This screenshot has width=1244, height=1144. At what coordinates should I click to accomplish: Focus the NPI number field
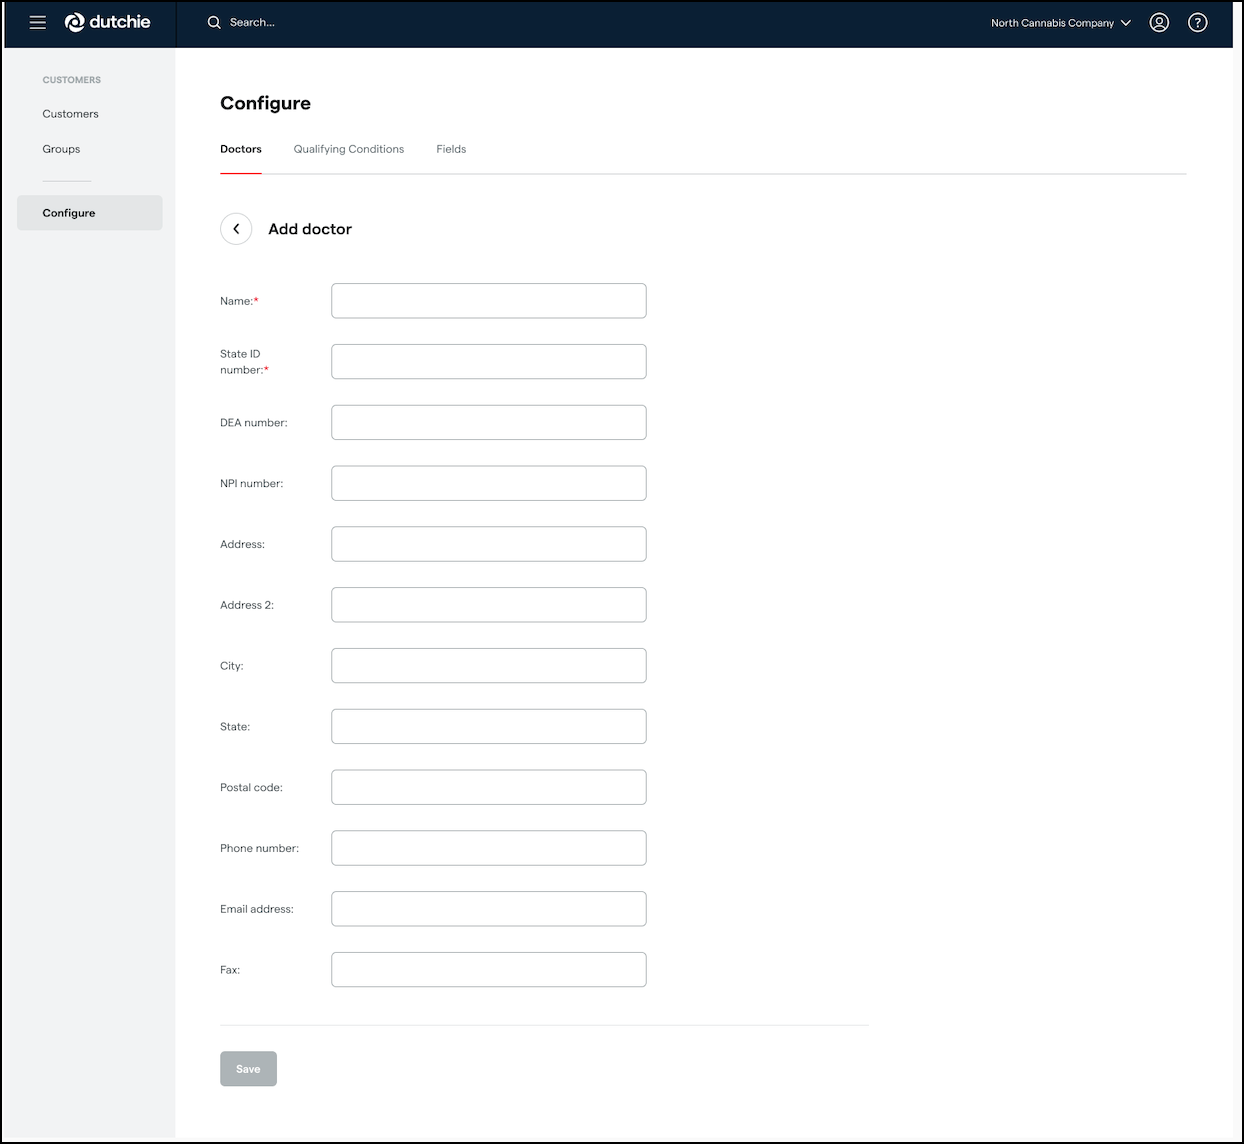(x=488, y=483)
